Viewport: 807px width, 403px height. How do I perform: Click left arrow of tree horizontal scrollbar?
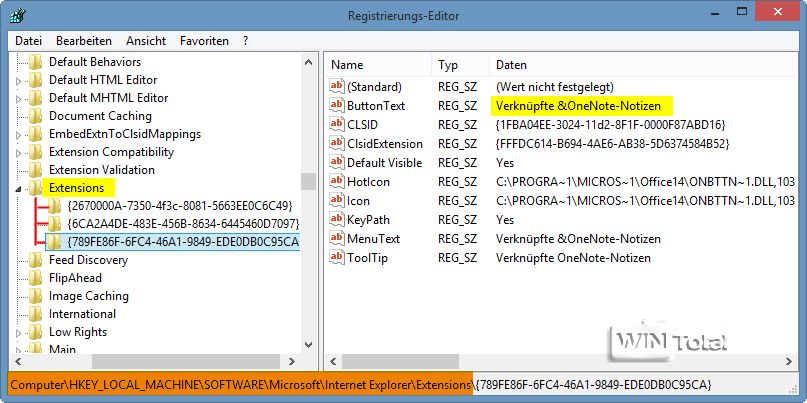point(19,362)
